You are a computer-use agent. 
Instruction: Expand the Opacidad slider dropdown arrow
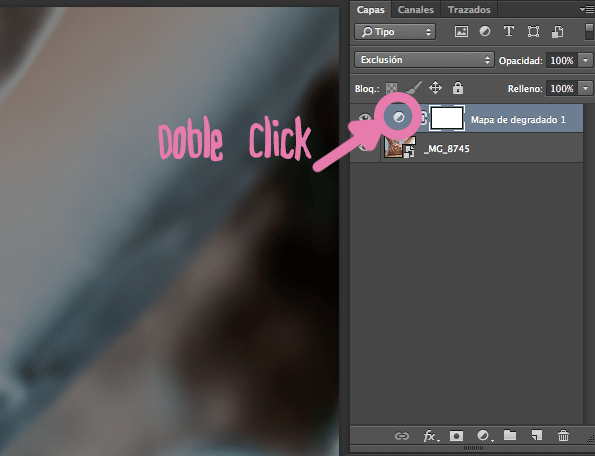586,60
